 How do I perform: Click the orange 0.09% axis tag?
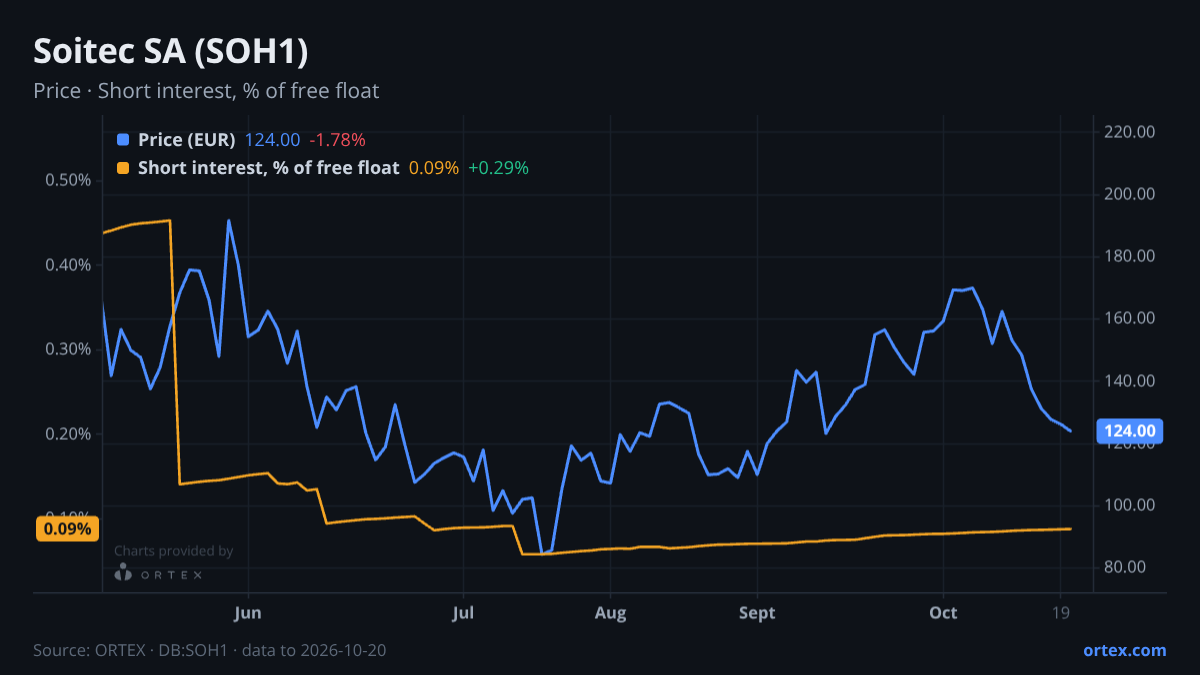(68, 529)
